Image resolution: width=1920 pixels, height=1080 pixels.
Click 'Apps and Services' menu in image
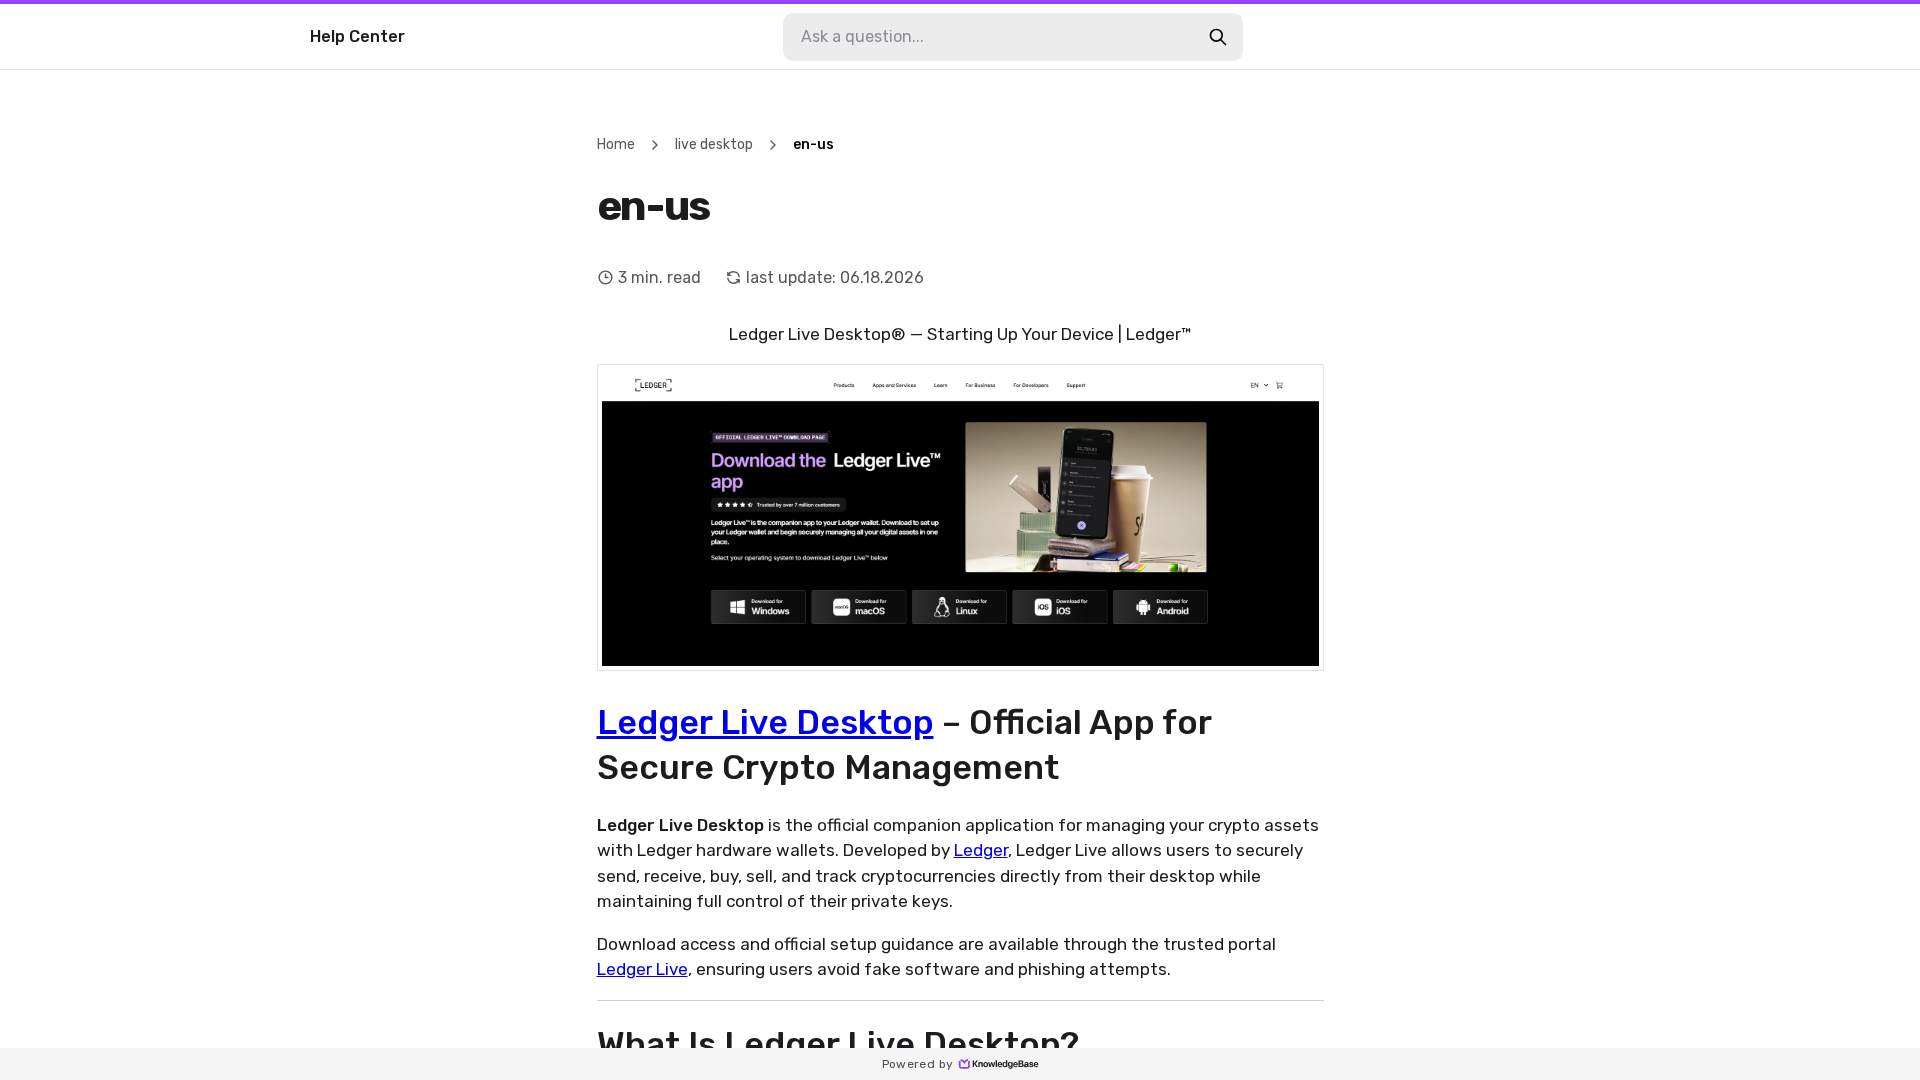point(894,385)
